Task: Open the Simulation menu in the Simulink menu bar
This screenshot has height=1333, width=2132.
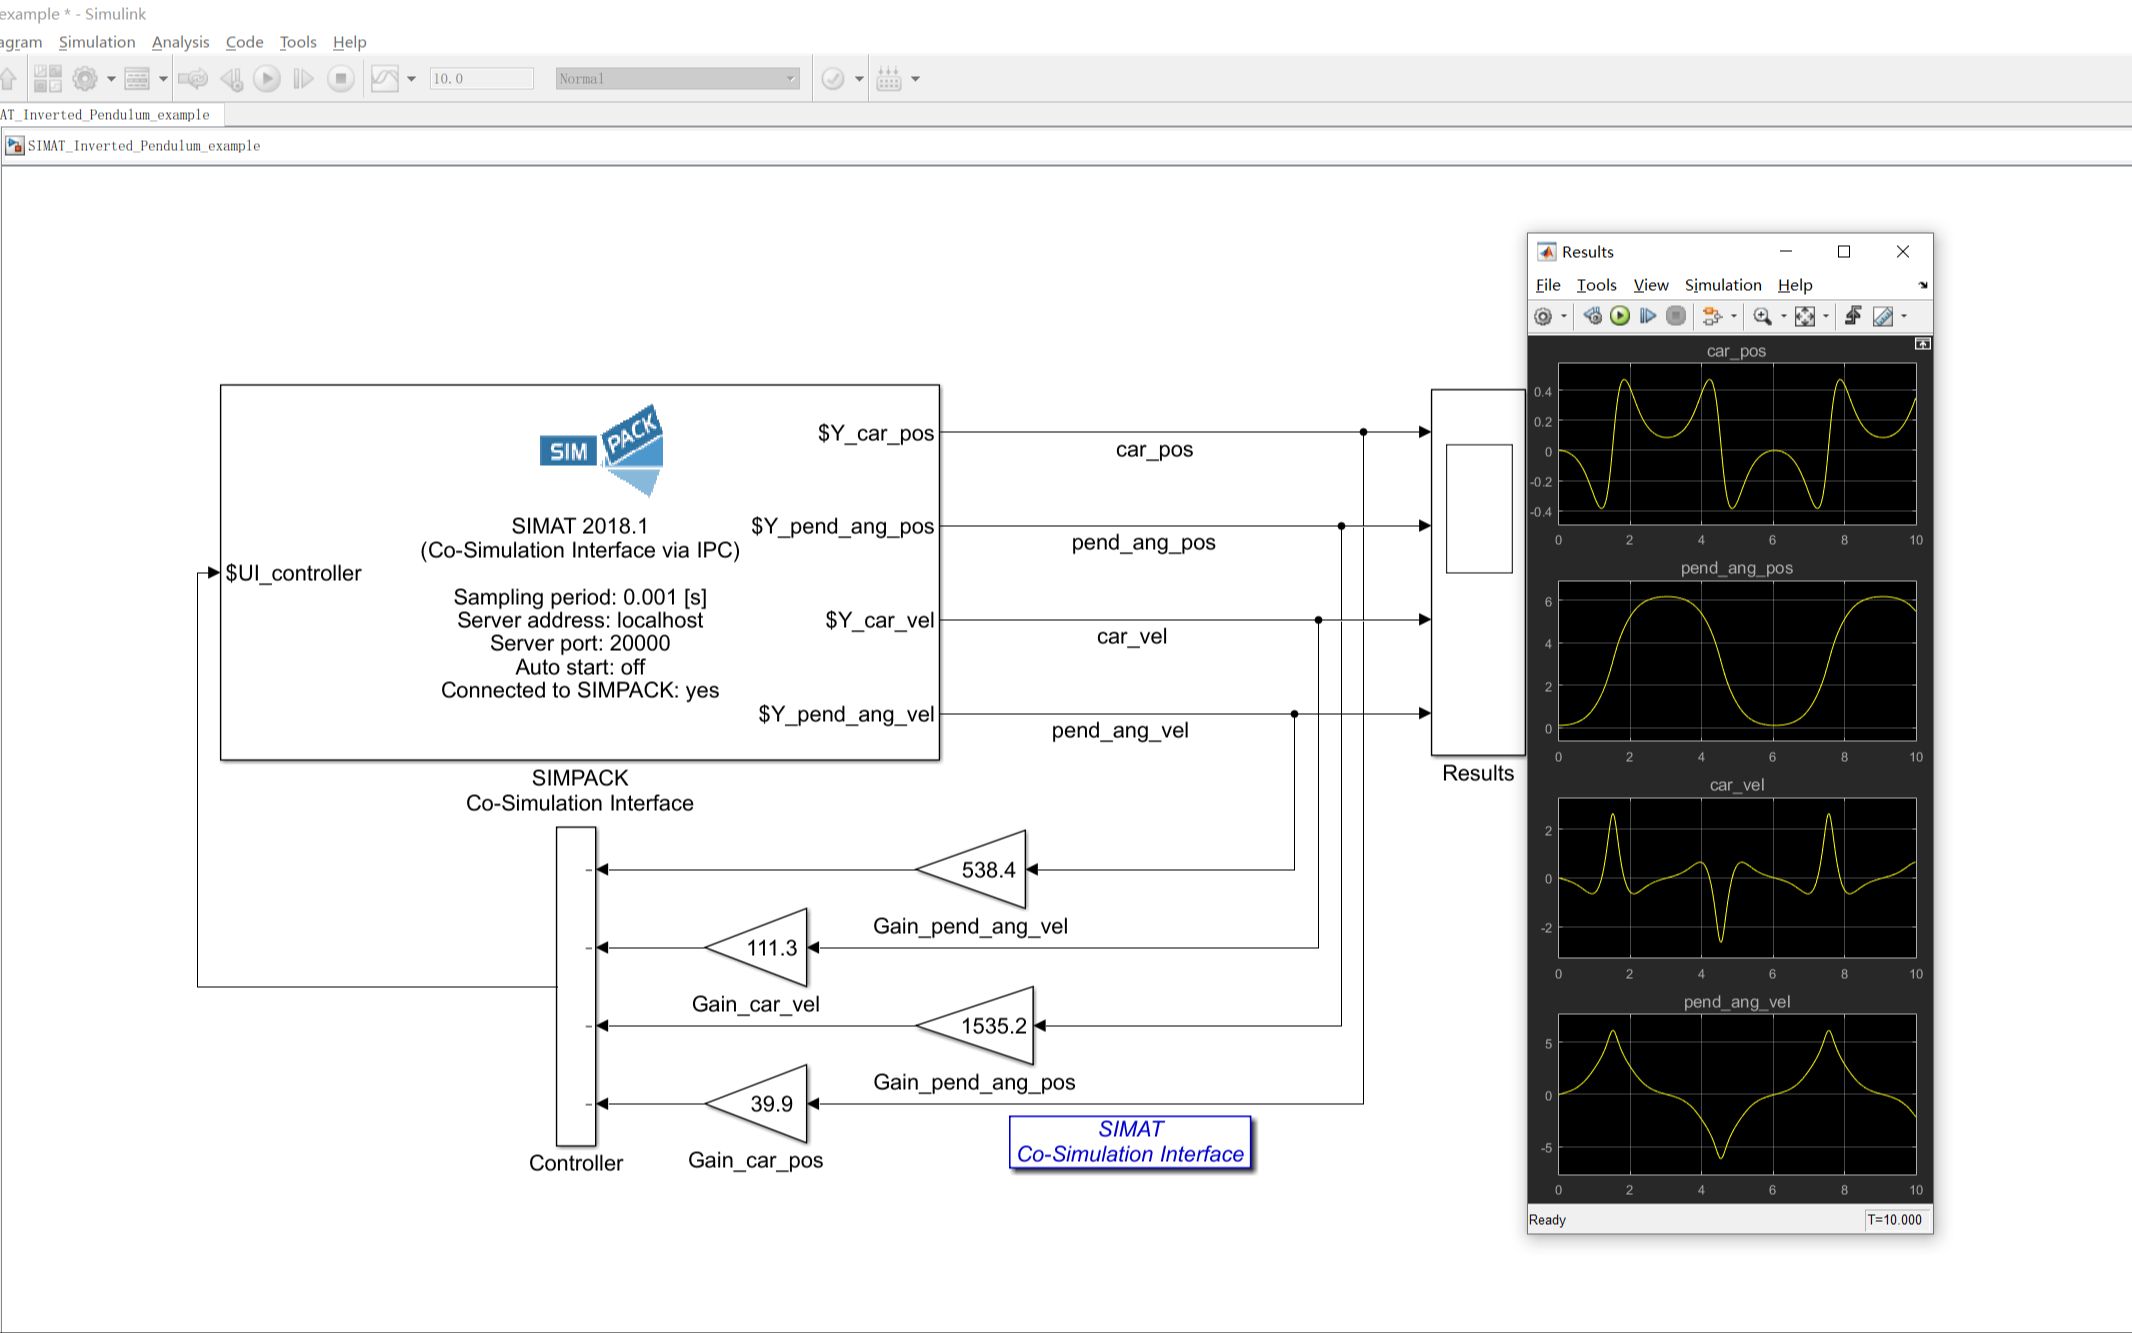Action: [97, 42]
